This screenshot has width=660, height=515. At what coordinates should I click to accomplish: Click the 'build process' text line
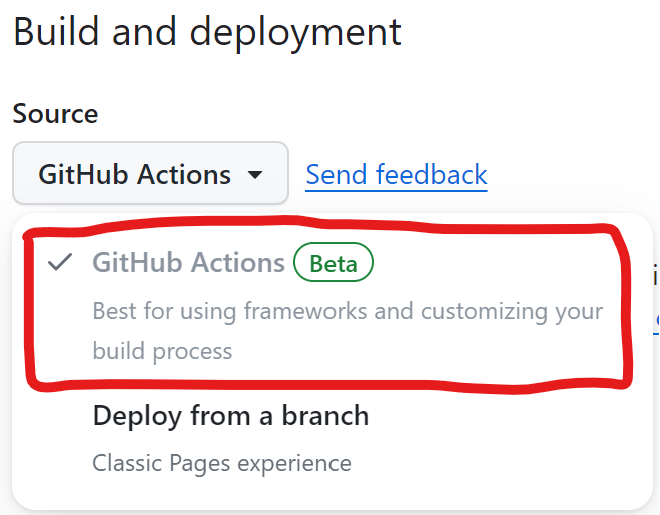162,351
